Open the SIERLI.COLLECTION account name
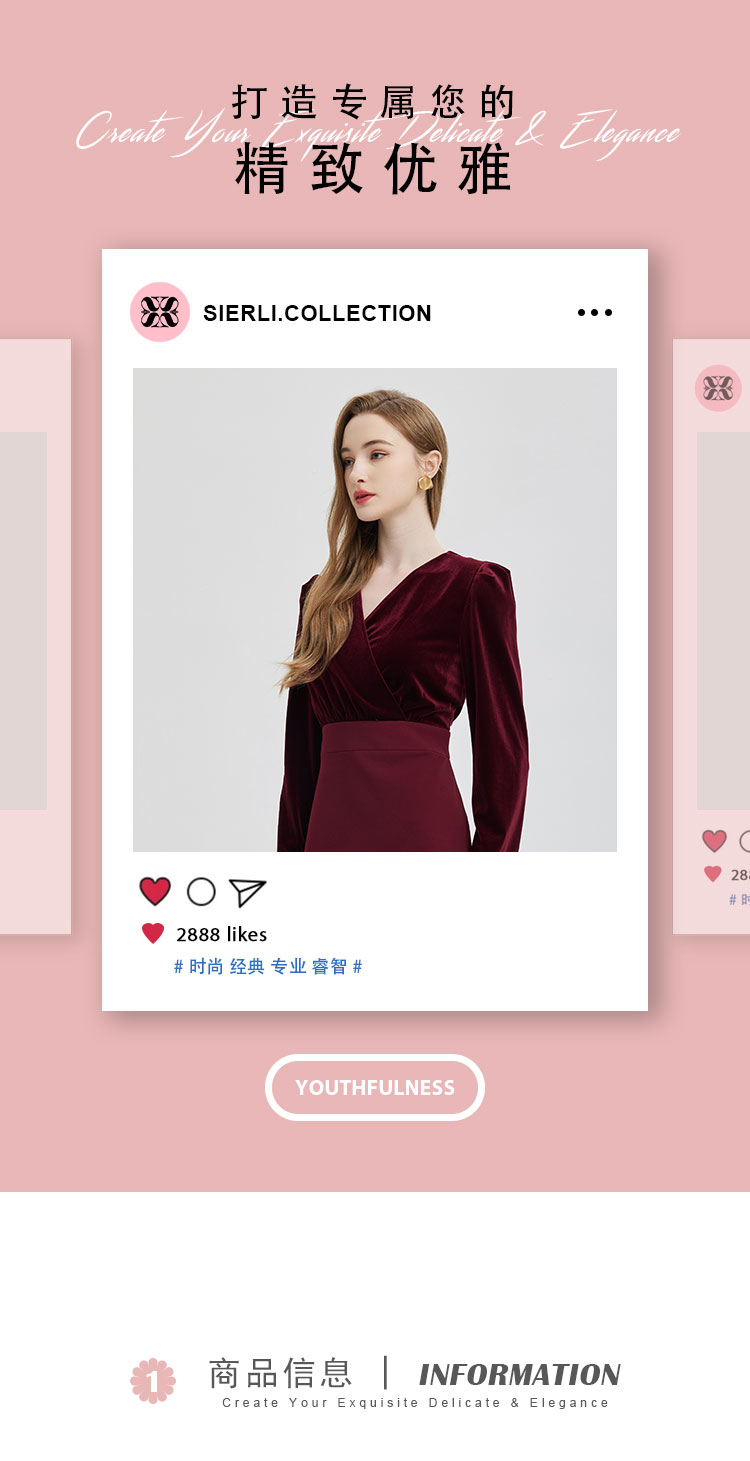The height and width of the screenshot is (1461, 750). [317, 313]
